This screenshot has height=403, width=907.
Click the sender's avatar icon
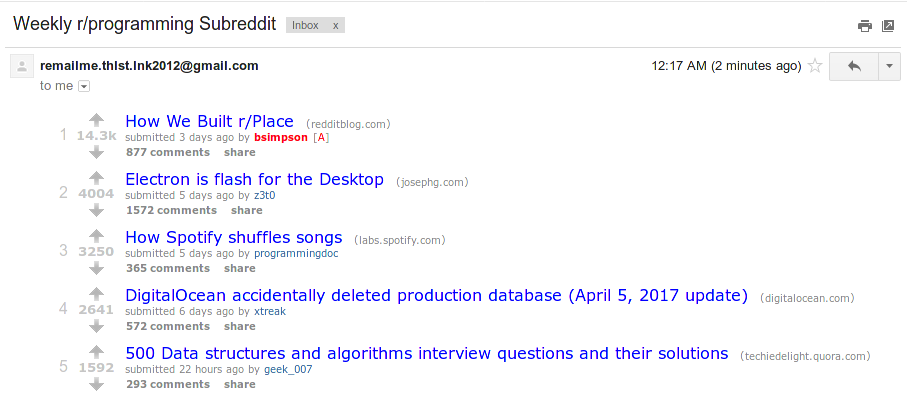coord(21,67)
